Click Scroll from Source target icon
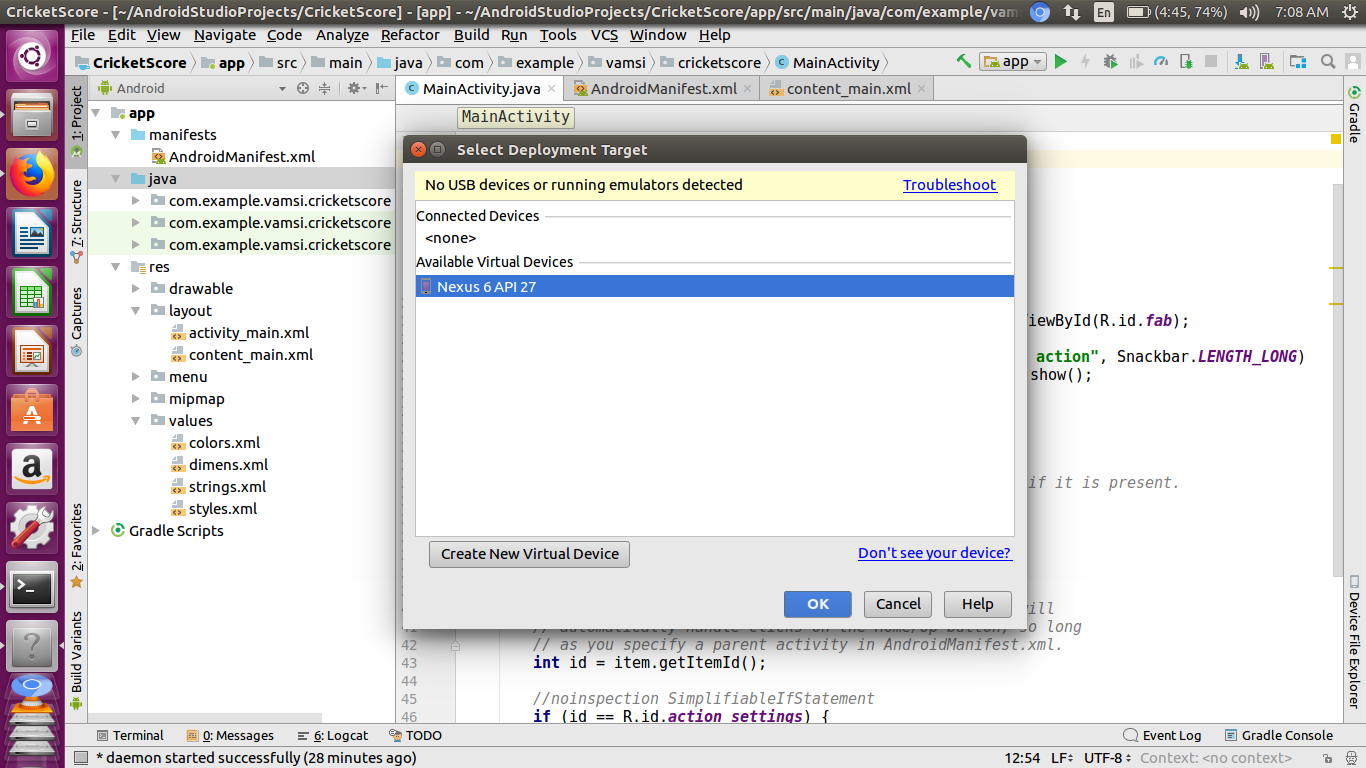 coord(303,88)
